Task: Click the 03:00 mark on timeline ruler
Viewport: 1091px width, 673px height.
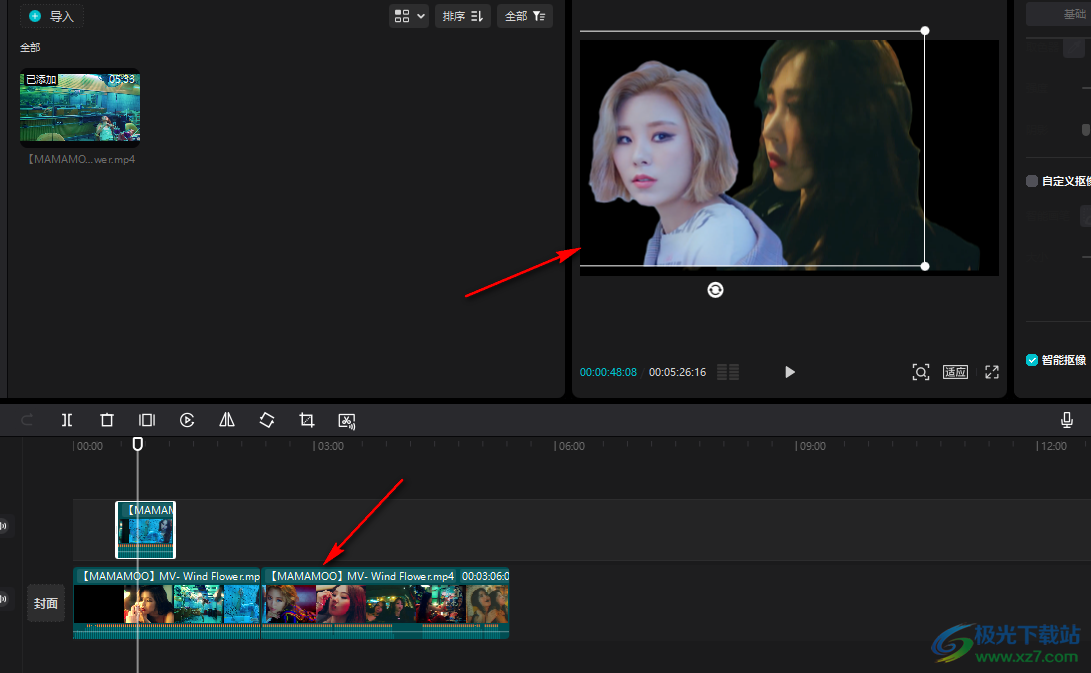Action: point(330,446)
